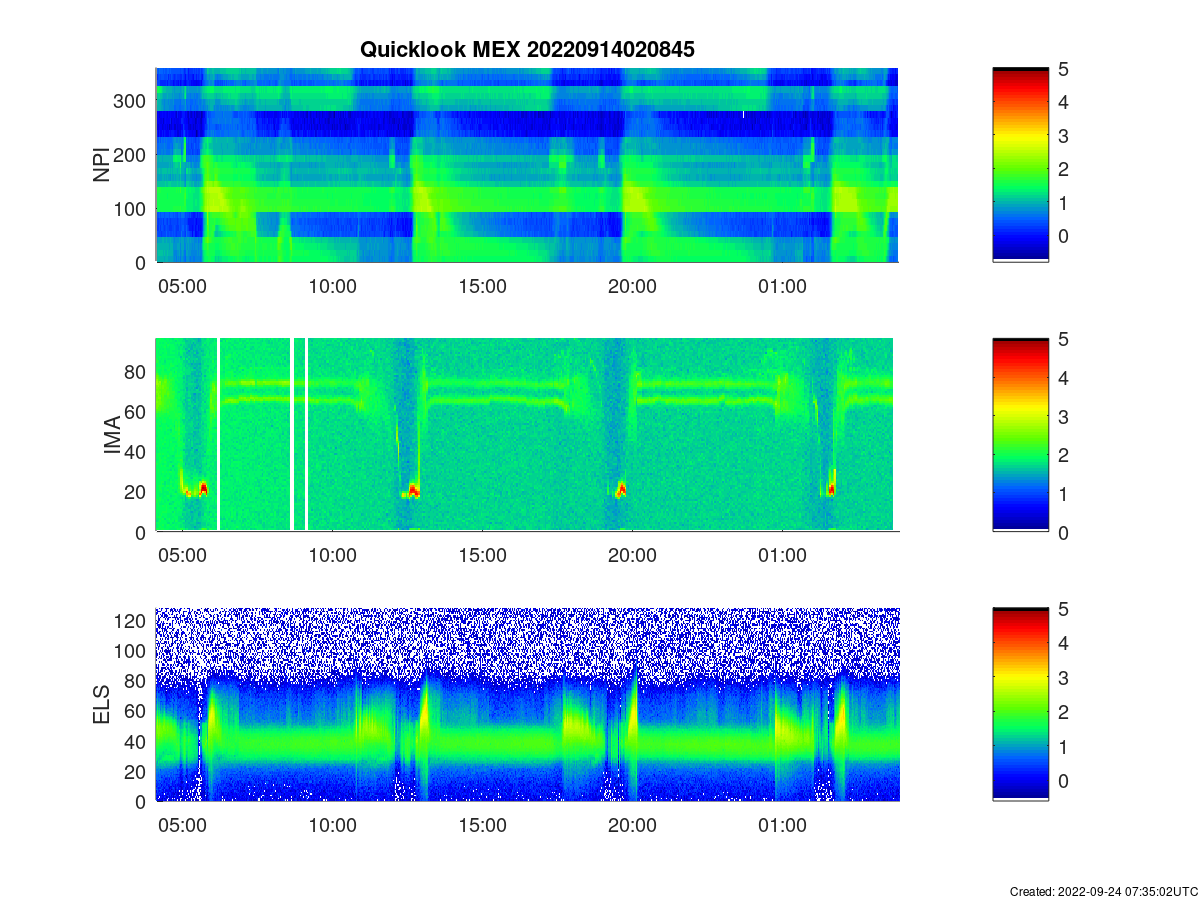Click the 3 label on the NPI colorbar
This screenshot has height=900, width=1200.
coord(1064,136)
